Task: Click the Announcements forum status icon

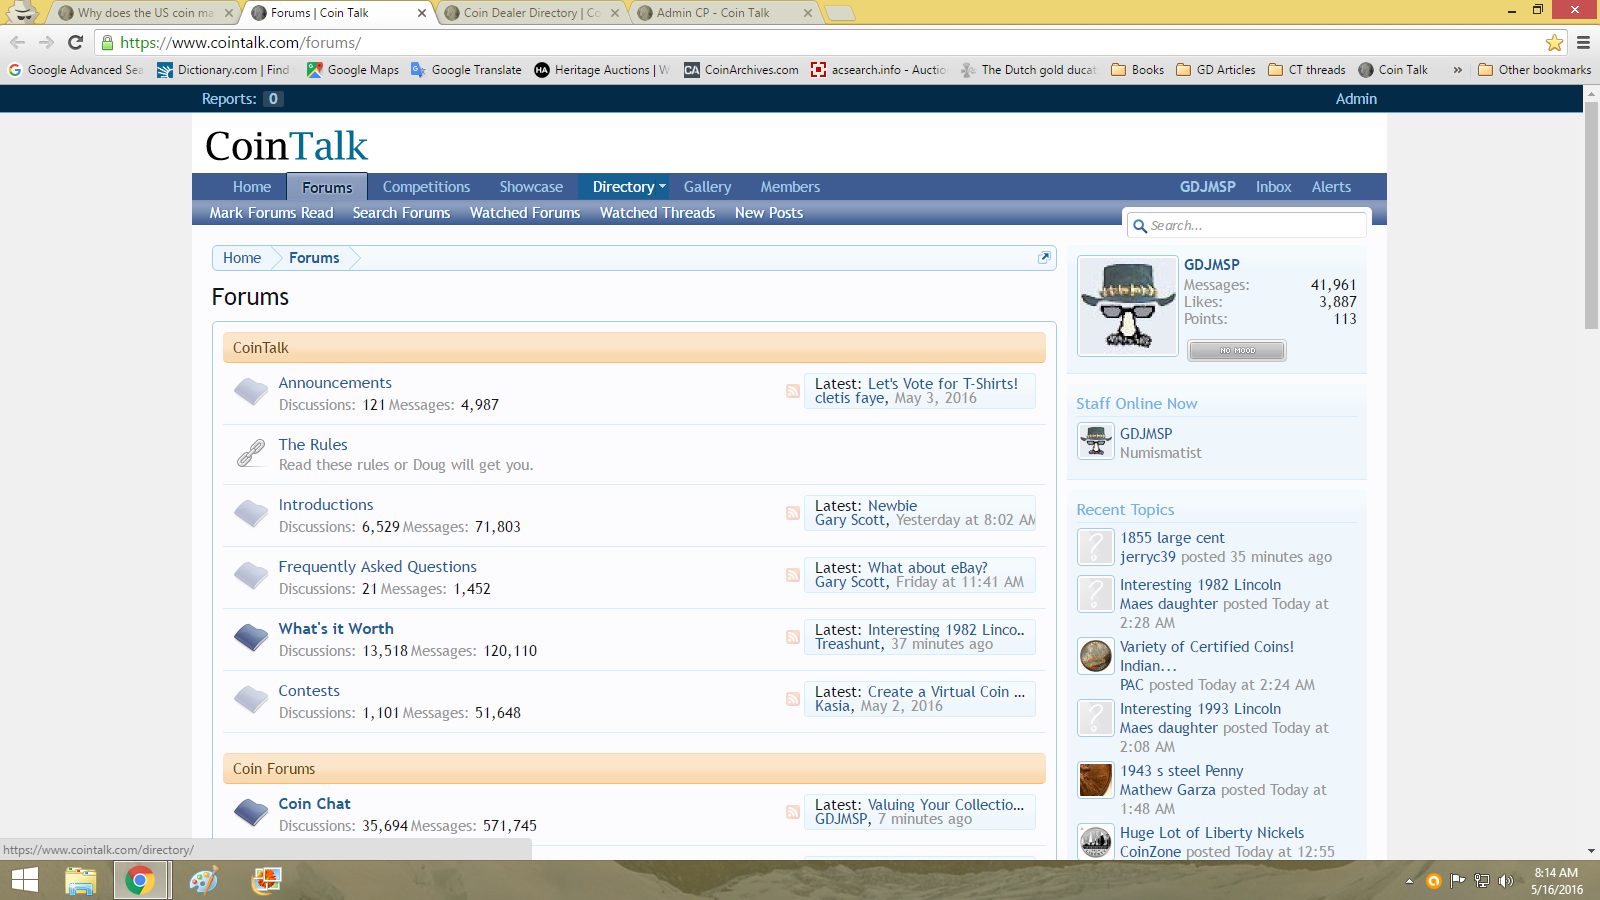Action: pos(251,392)
